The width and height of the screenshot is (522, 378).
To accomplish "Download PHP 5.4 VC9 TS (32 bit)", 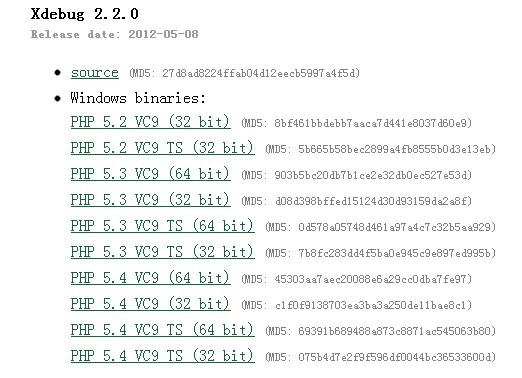I will pos(162,356).
